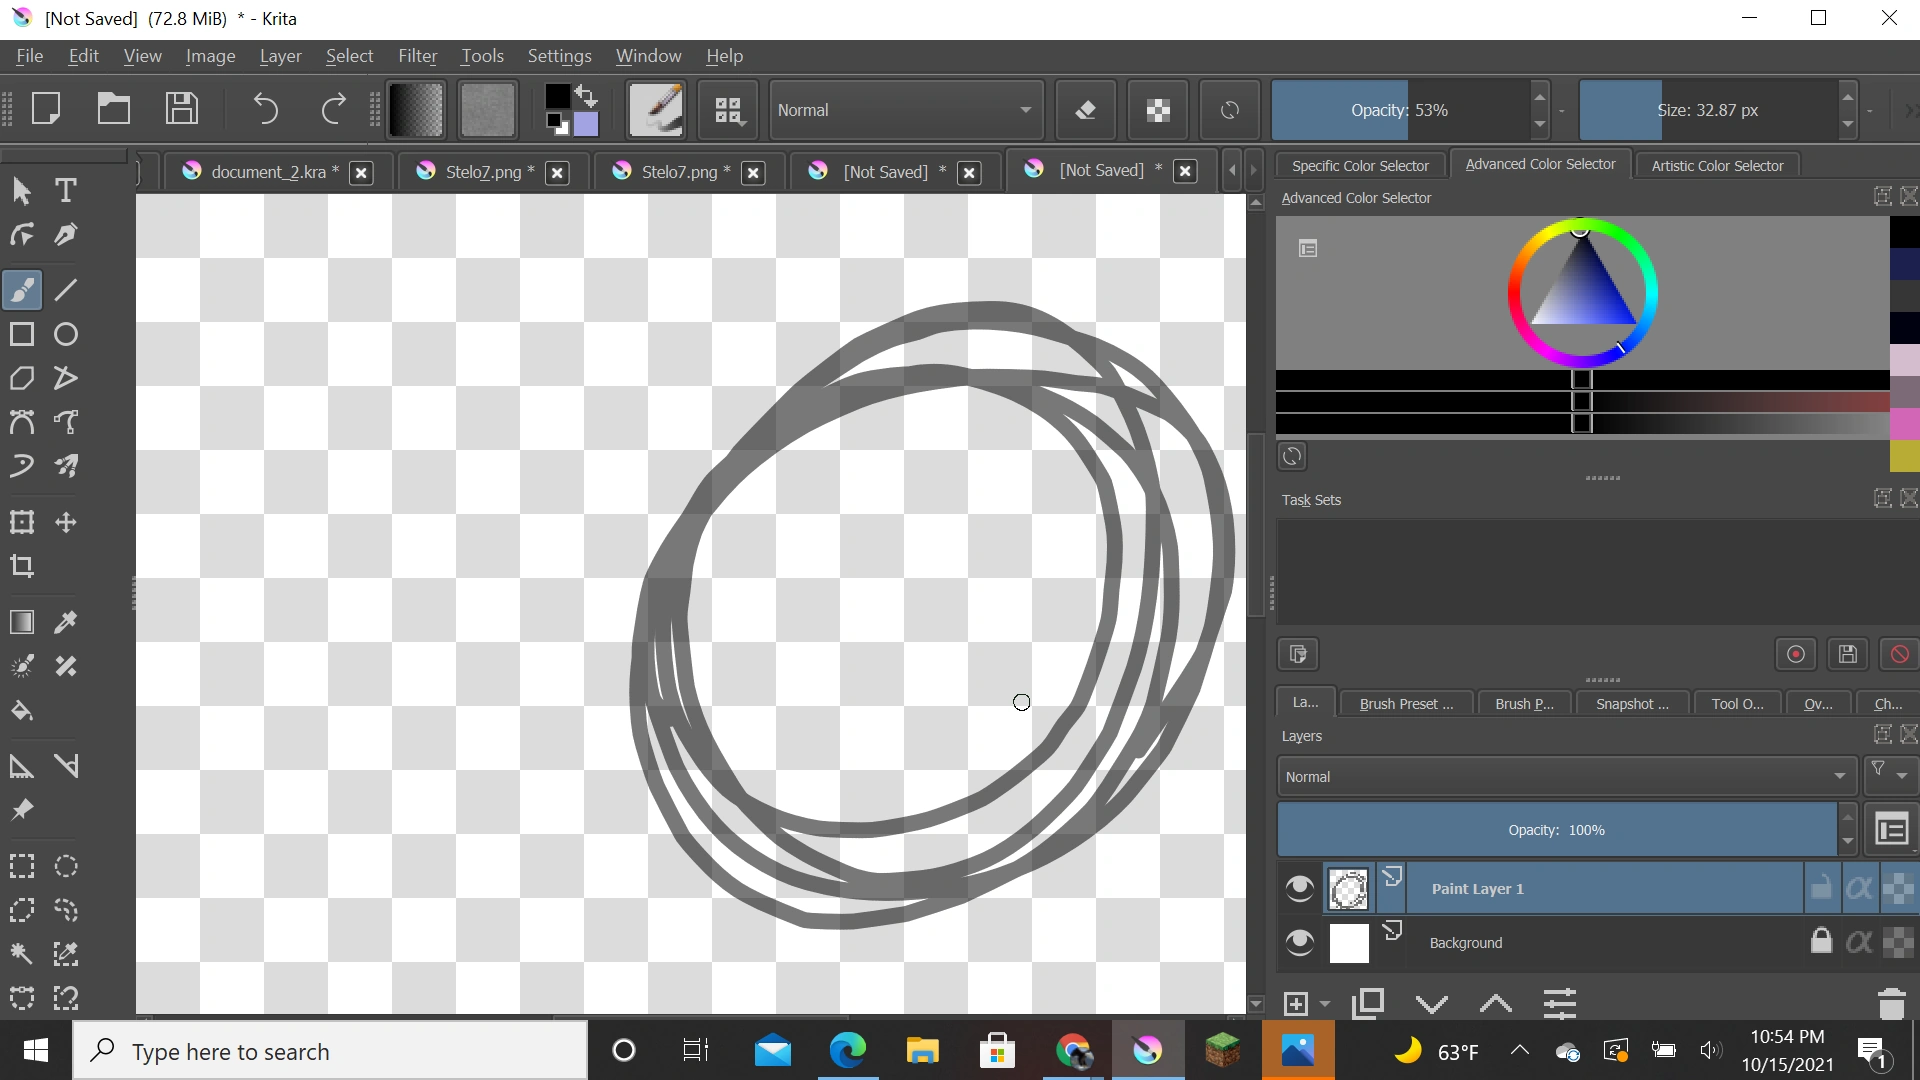Screen dimensions: 1920x1080
Task: Select the Ellipse drawing tool
Action: point(65,334)
